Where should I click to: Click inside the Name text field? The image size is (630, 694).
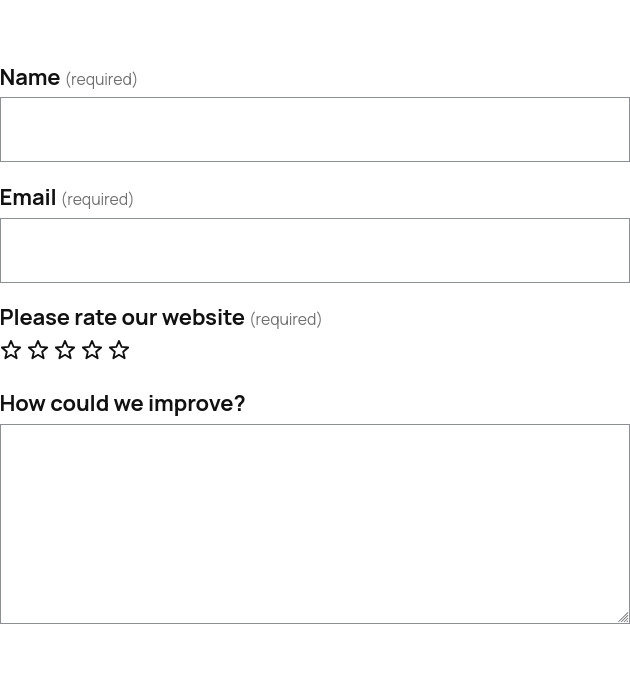coord(314,130)
